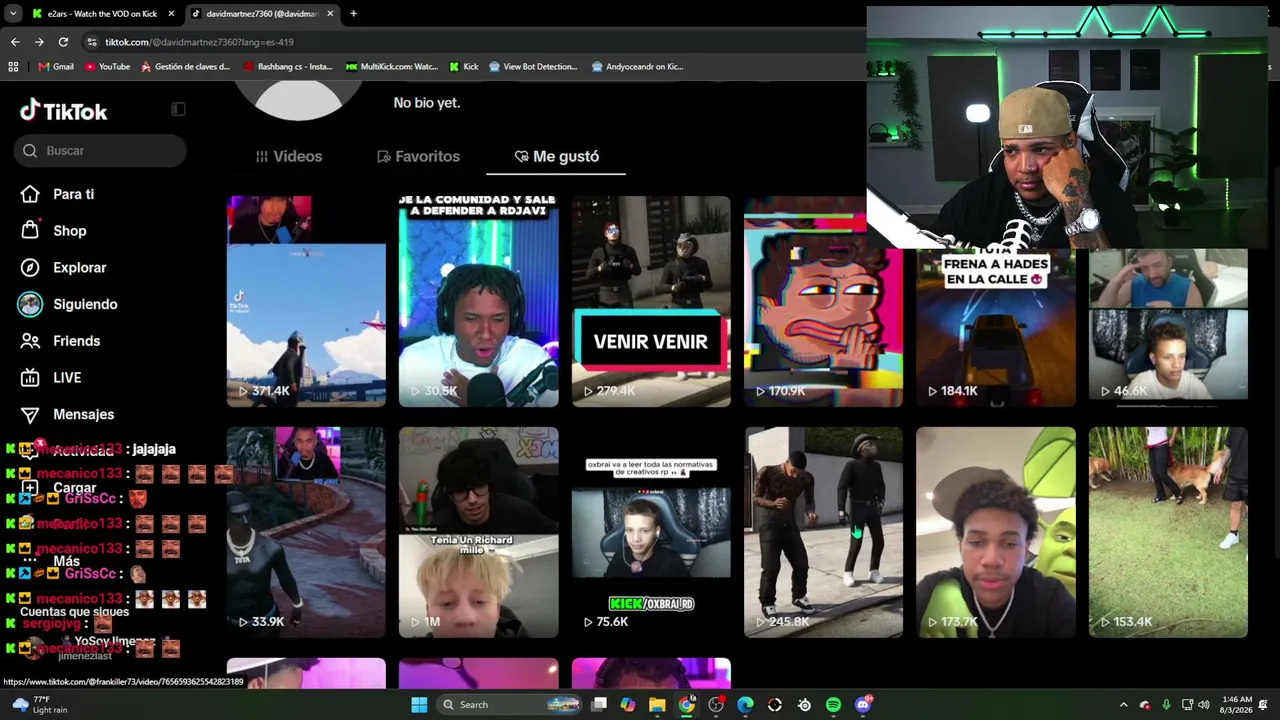This screenshot has width=1280, height=720.
Task: Open the Shop bag icon
Action: pos(30,231)
